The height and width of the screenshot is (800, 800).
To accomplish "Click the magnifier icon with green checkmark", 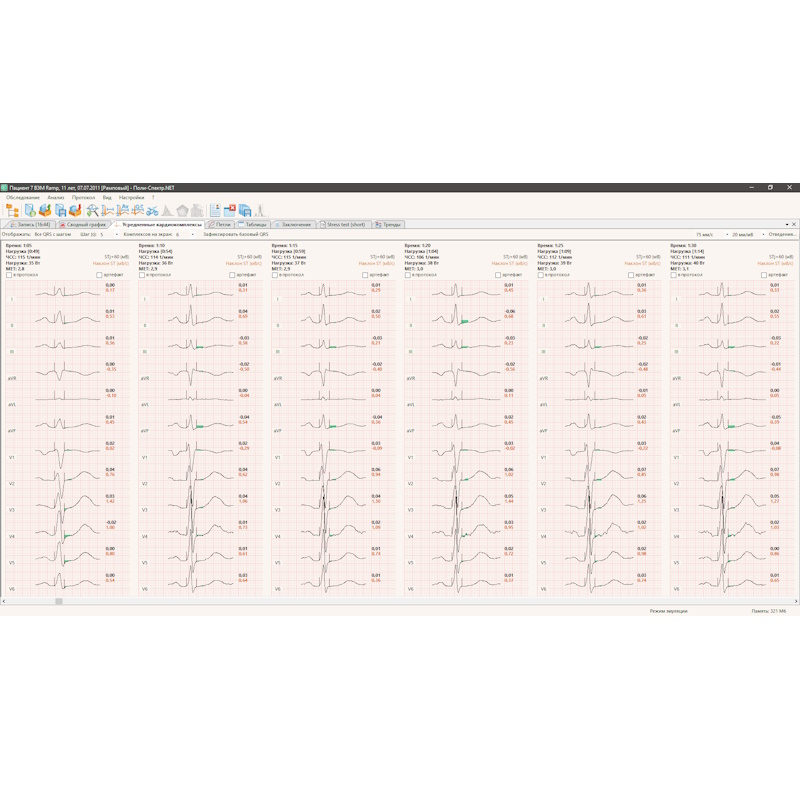I will [x=92, y=210].
